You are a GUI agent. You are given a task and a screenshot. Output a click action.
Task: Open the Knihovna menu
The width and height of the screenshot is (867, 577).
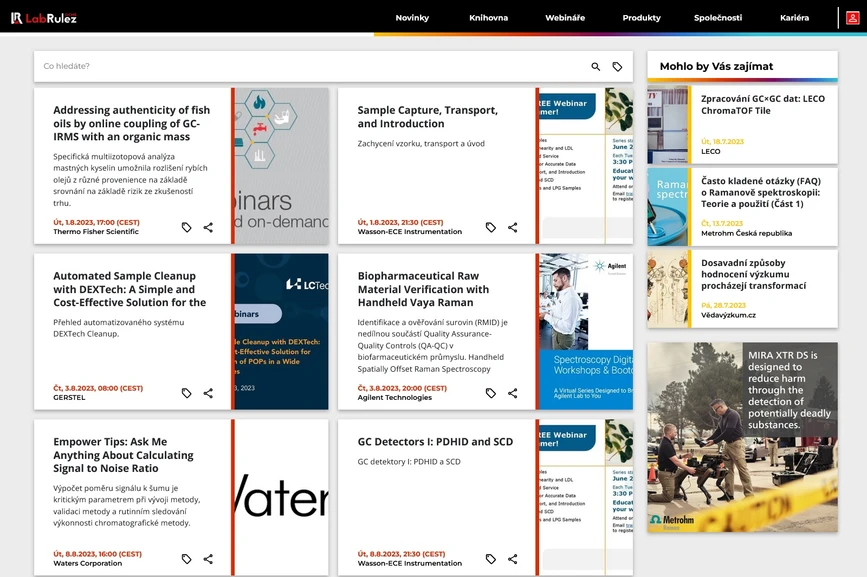coord(488,18)
